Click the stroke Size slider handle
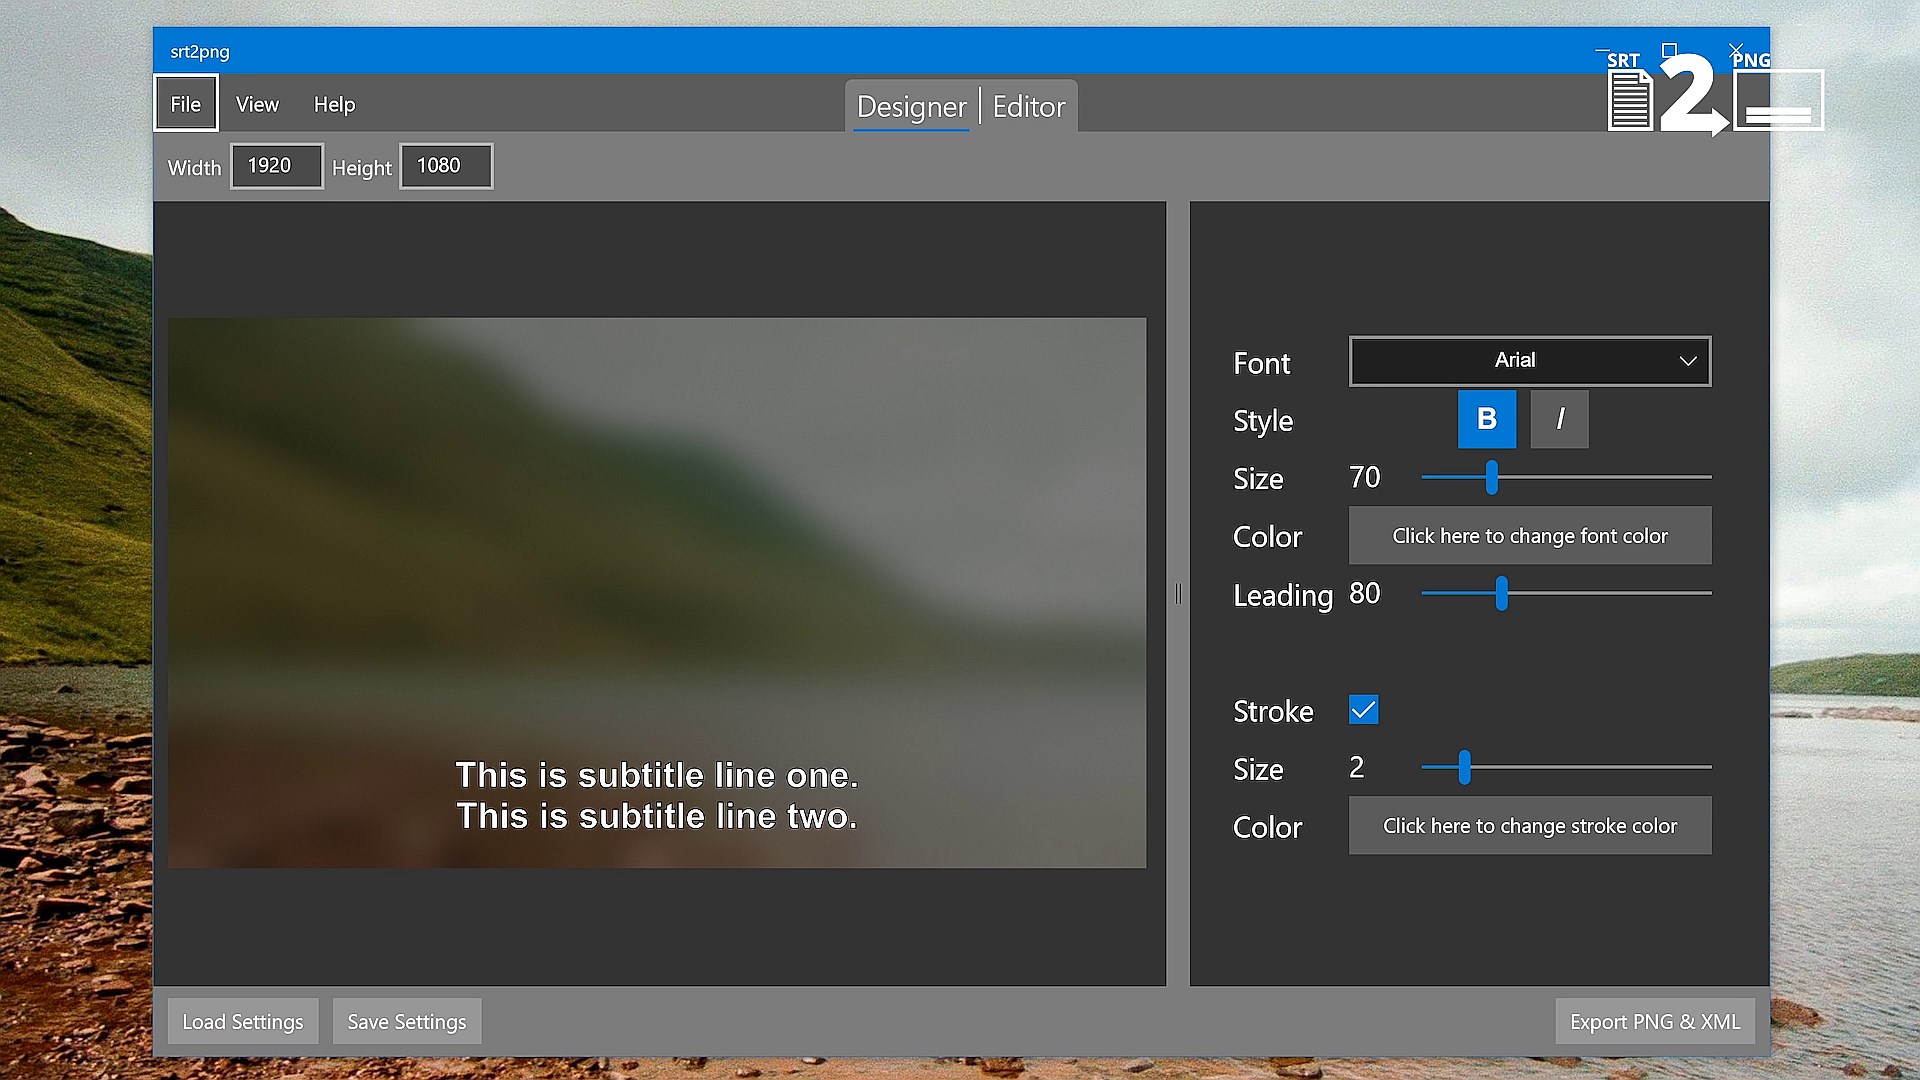 (x=1464, y=768)
